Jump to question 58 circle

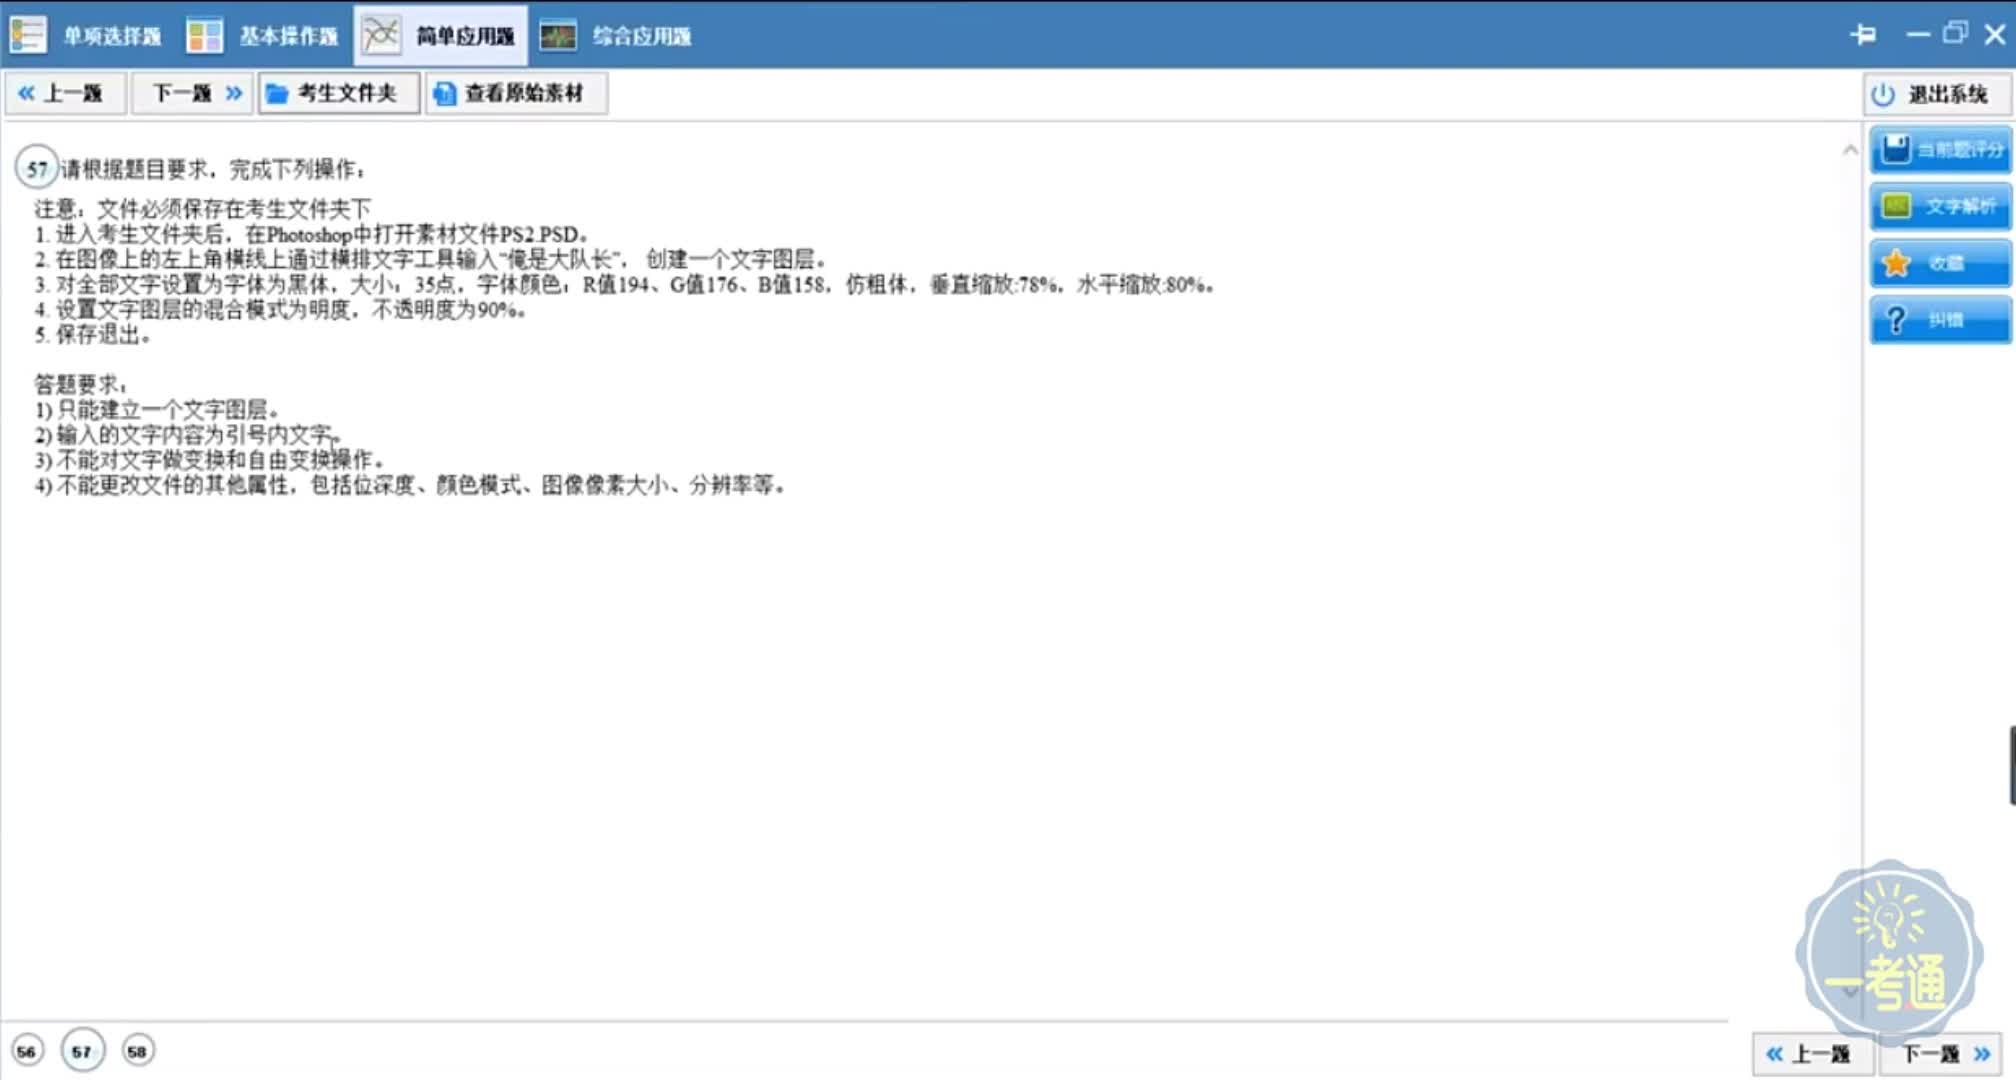pos(138,1051)
